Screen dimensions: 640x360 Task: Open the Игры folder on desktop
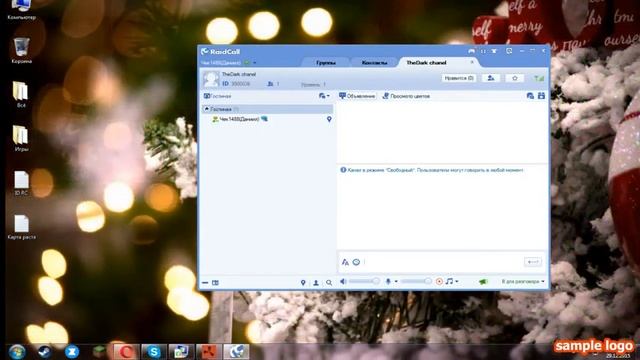(21, 138)
